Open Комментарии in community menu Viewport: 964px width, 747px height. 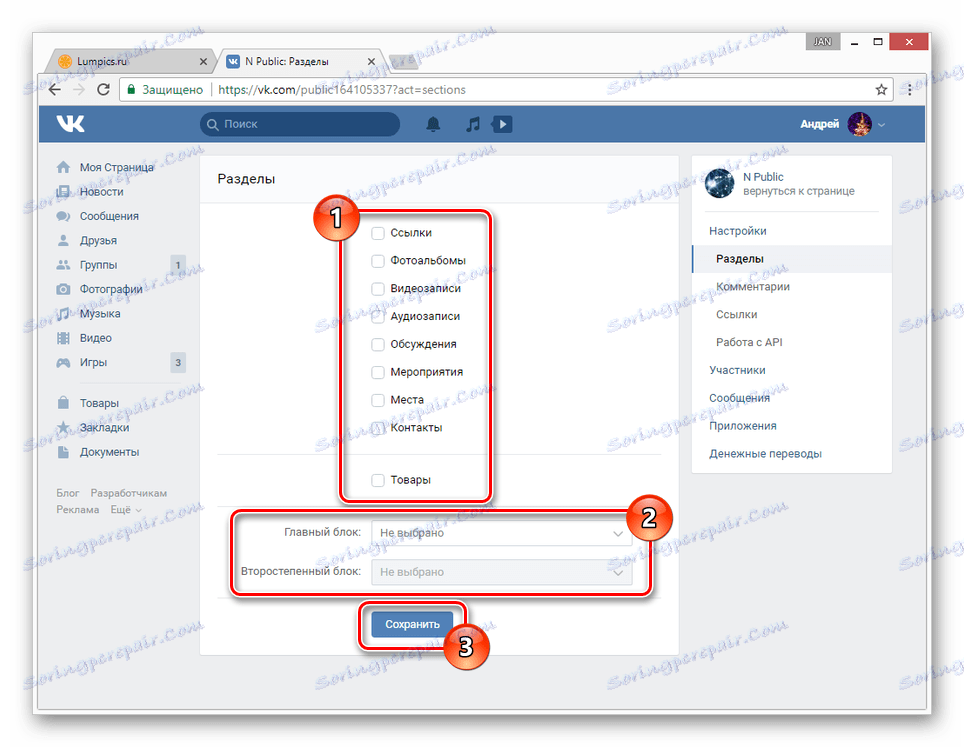[753, 287]
